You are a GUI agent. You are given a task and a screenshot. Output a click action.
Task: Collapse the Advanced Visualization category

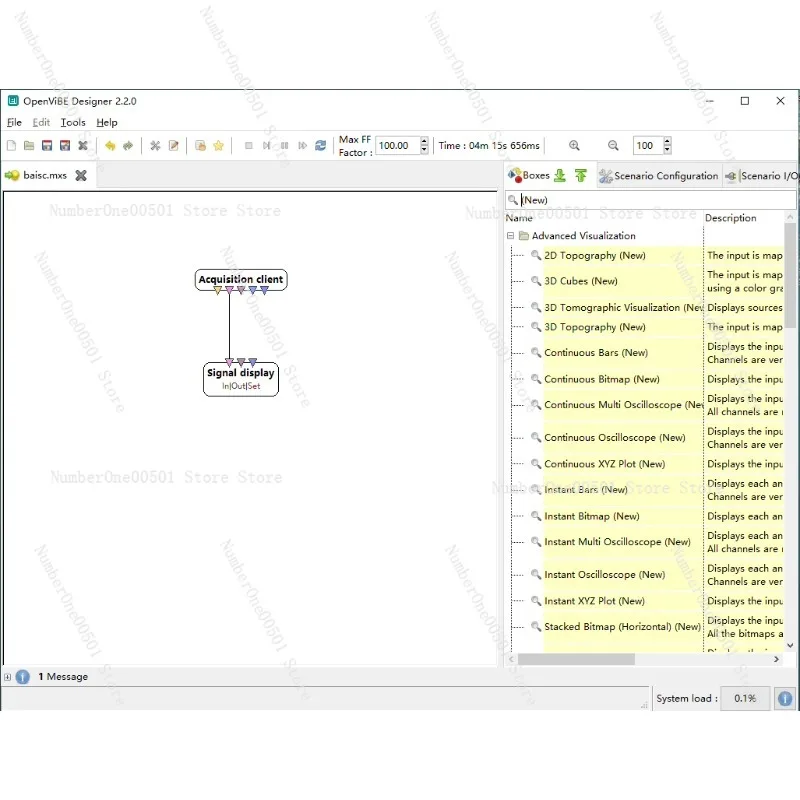click(510, 236)
